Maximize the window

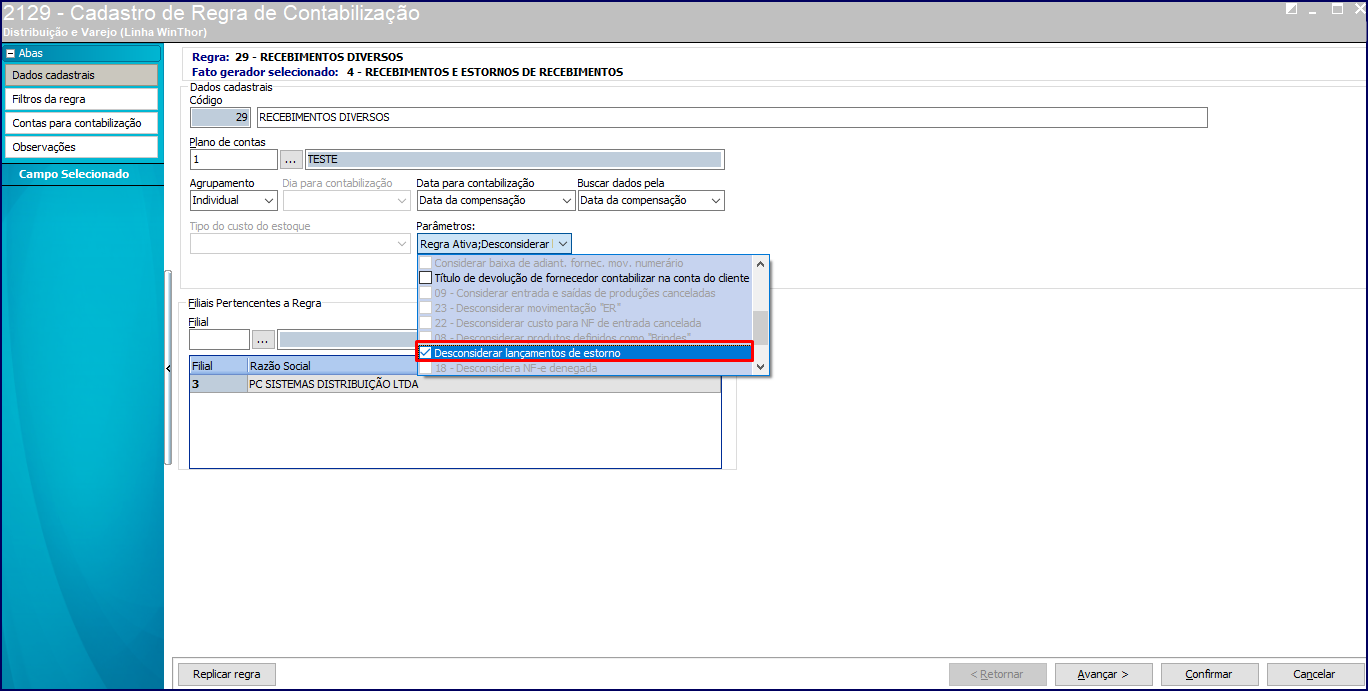[1337, 9]
